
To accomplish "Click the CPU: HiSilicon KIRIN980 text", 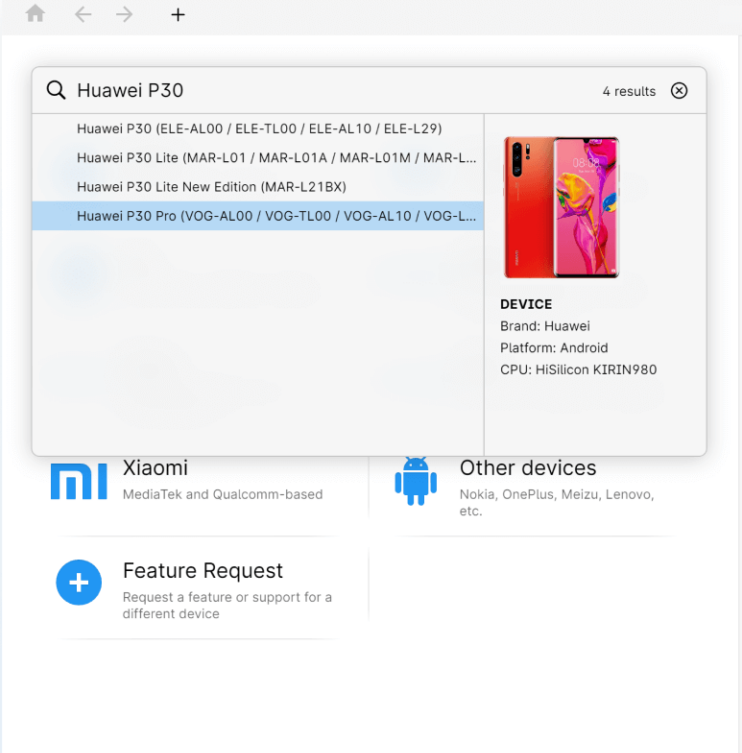I will point(578,370).
